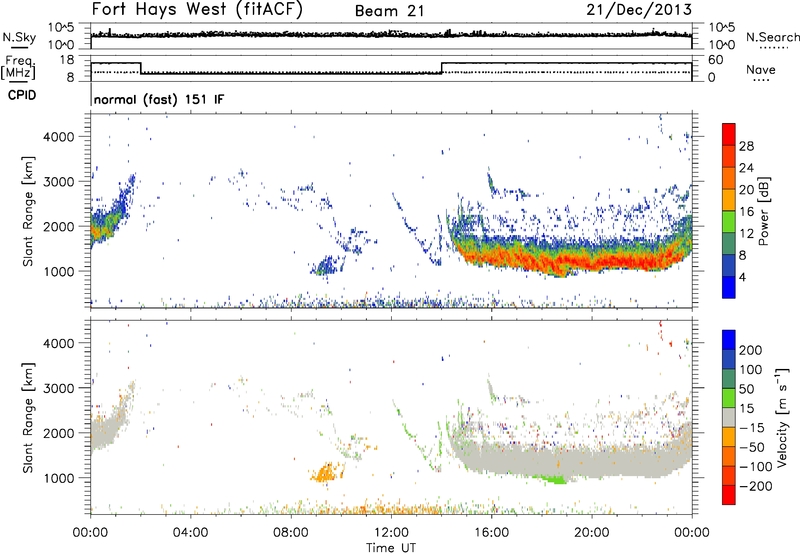The height and width of the screenshot is (554, 800).
Task: Click the frequency step-up at 14:00
Action: 442,68
